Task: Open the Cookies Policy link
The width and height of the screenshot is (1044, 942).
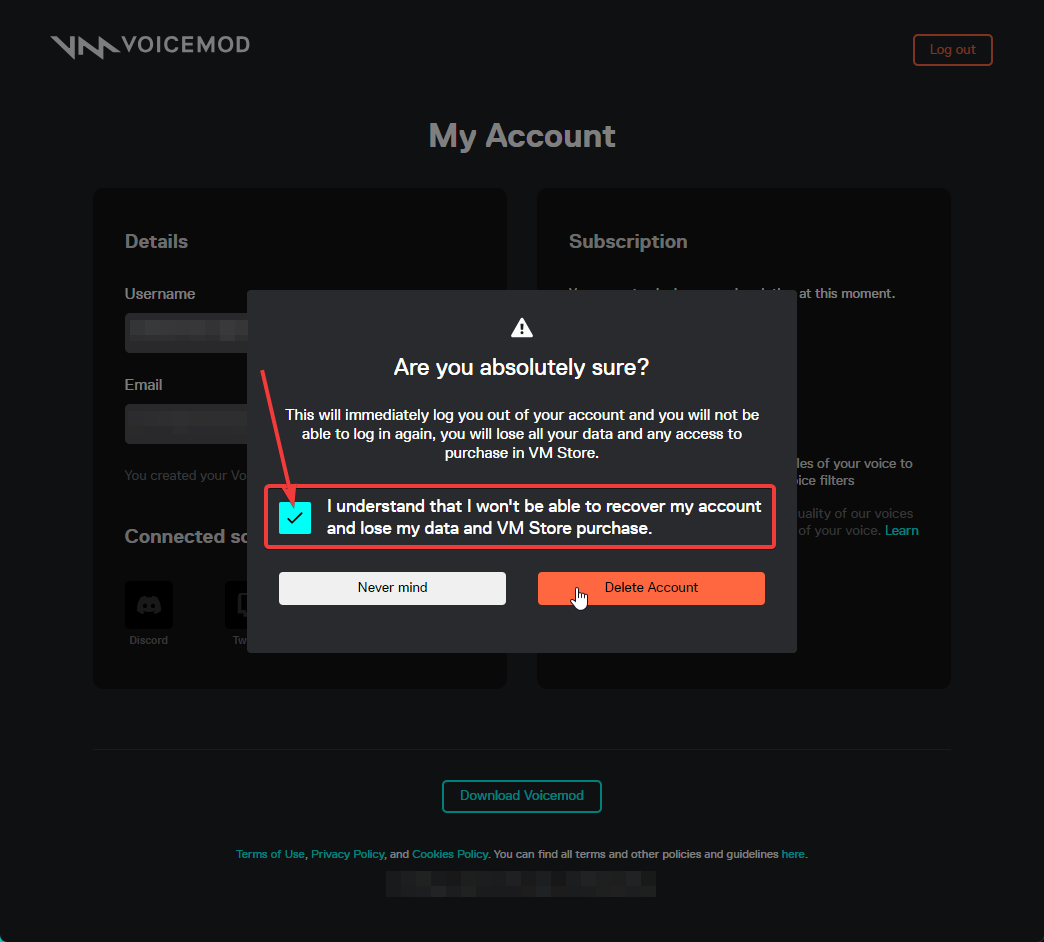Action: [x=450, y=854]
